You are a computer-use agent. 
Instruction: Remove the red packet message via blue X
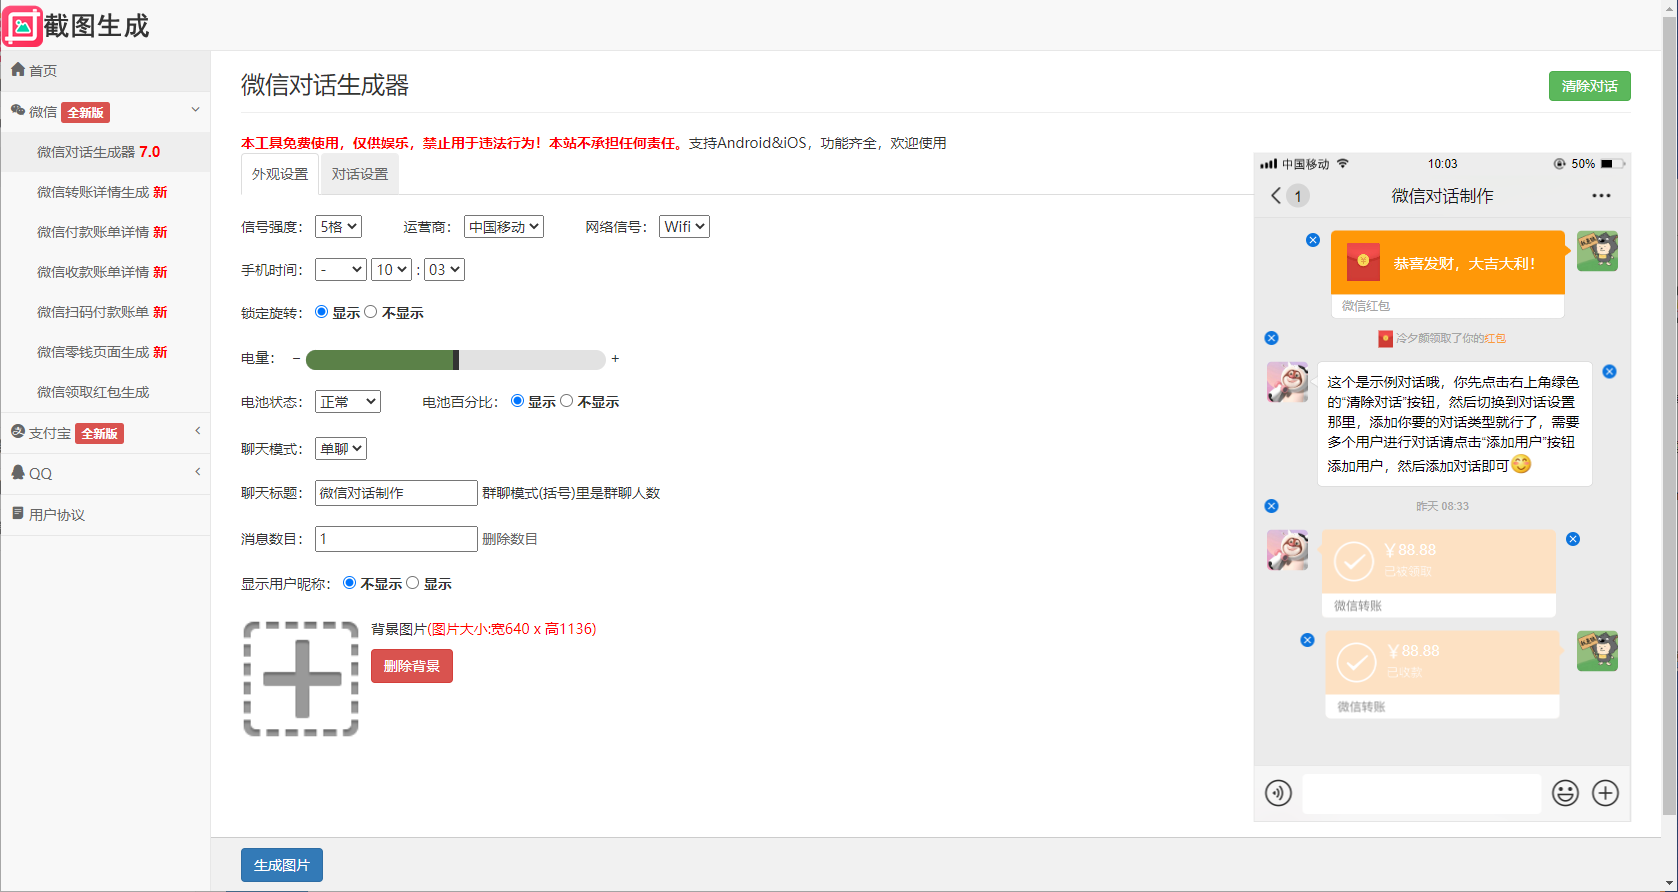(x=1313, y=240)
